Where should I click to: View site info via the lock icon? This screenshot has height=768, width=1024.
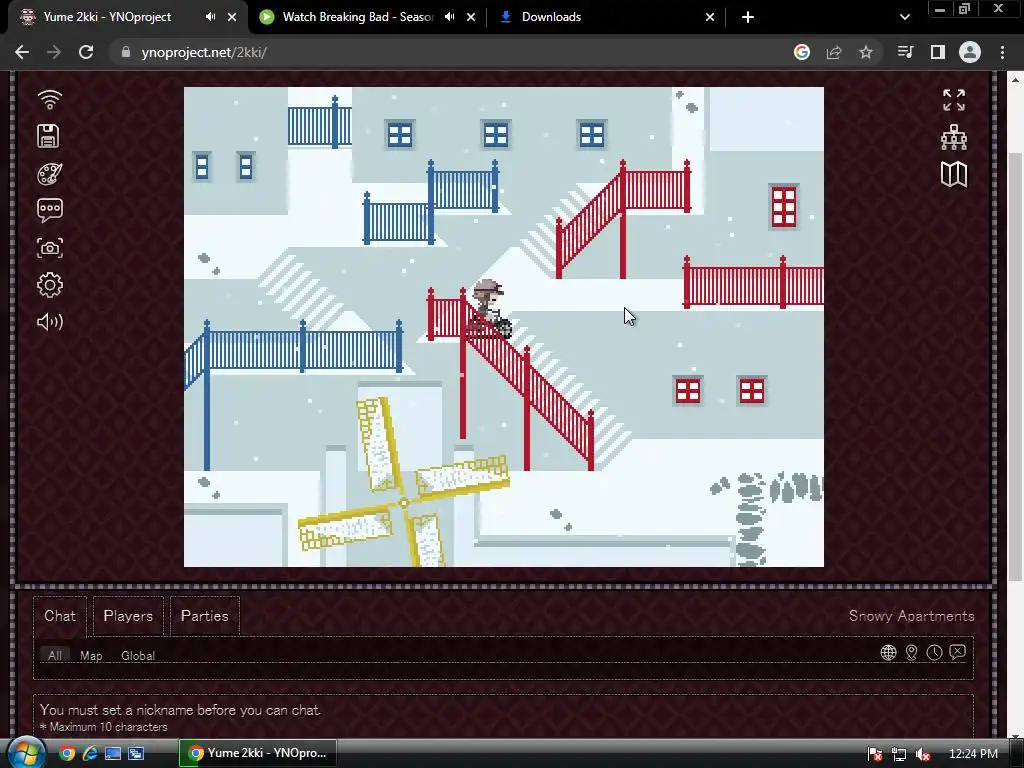click(126, 52)
